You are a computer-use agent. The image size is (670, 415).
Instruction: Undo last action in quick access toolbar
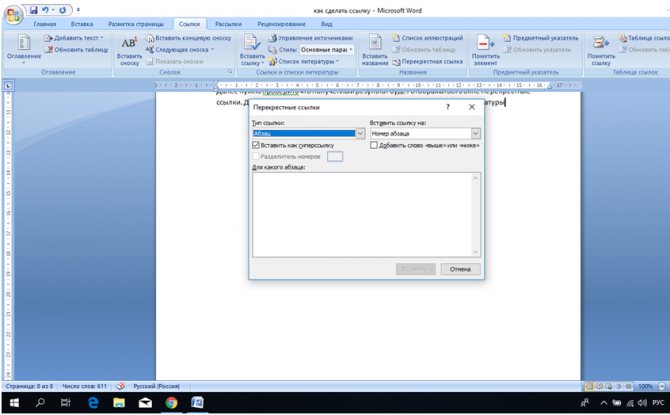point(45,10)
